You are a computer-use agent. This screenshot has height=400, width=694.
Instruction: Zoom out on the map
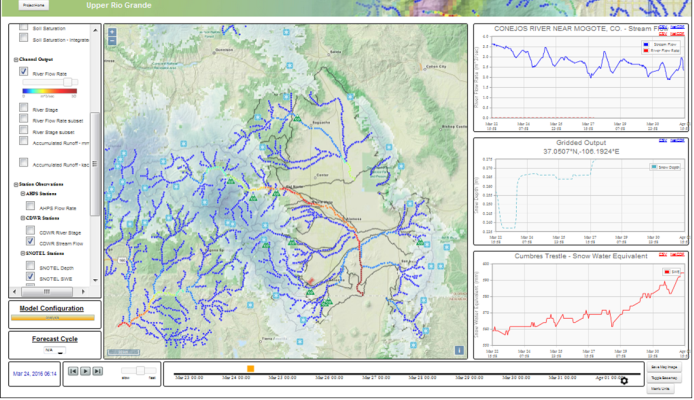[x=112, y=44]
